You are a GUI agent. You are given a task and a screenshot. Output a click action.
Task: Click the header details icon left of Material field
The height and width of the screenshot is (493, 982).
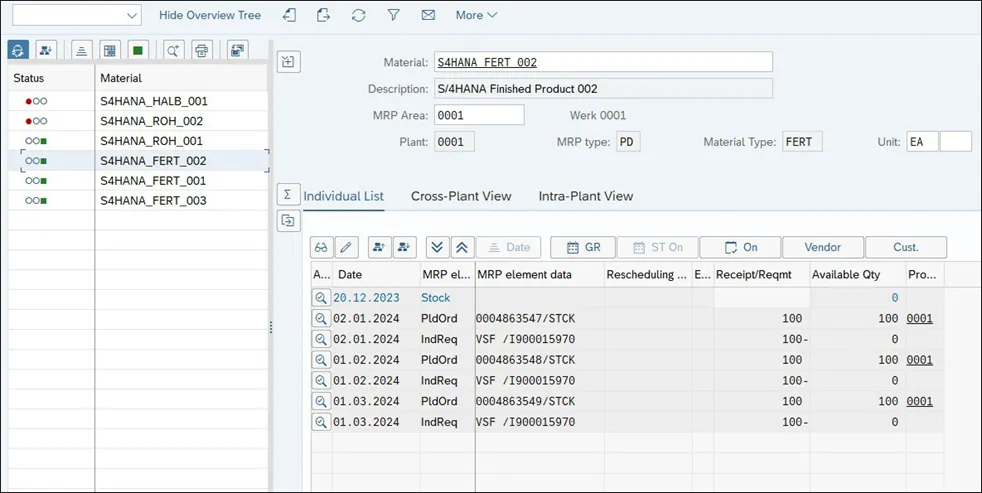(288, 62)
